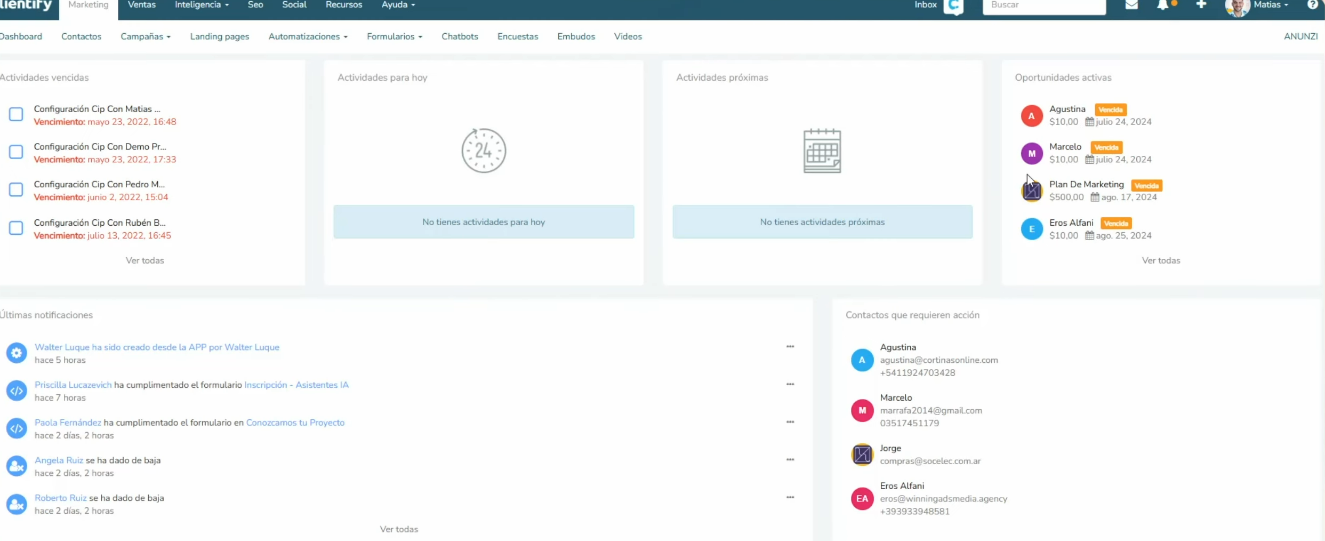Open Roberto Ruiz contact link
This screenshot has width=1325, height=541.
click(x=60, y=498)
